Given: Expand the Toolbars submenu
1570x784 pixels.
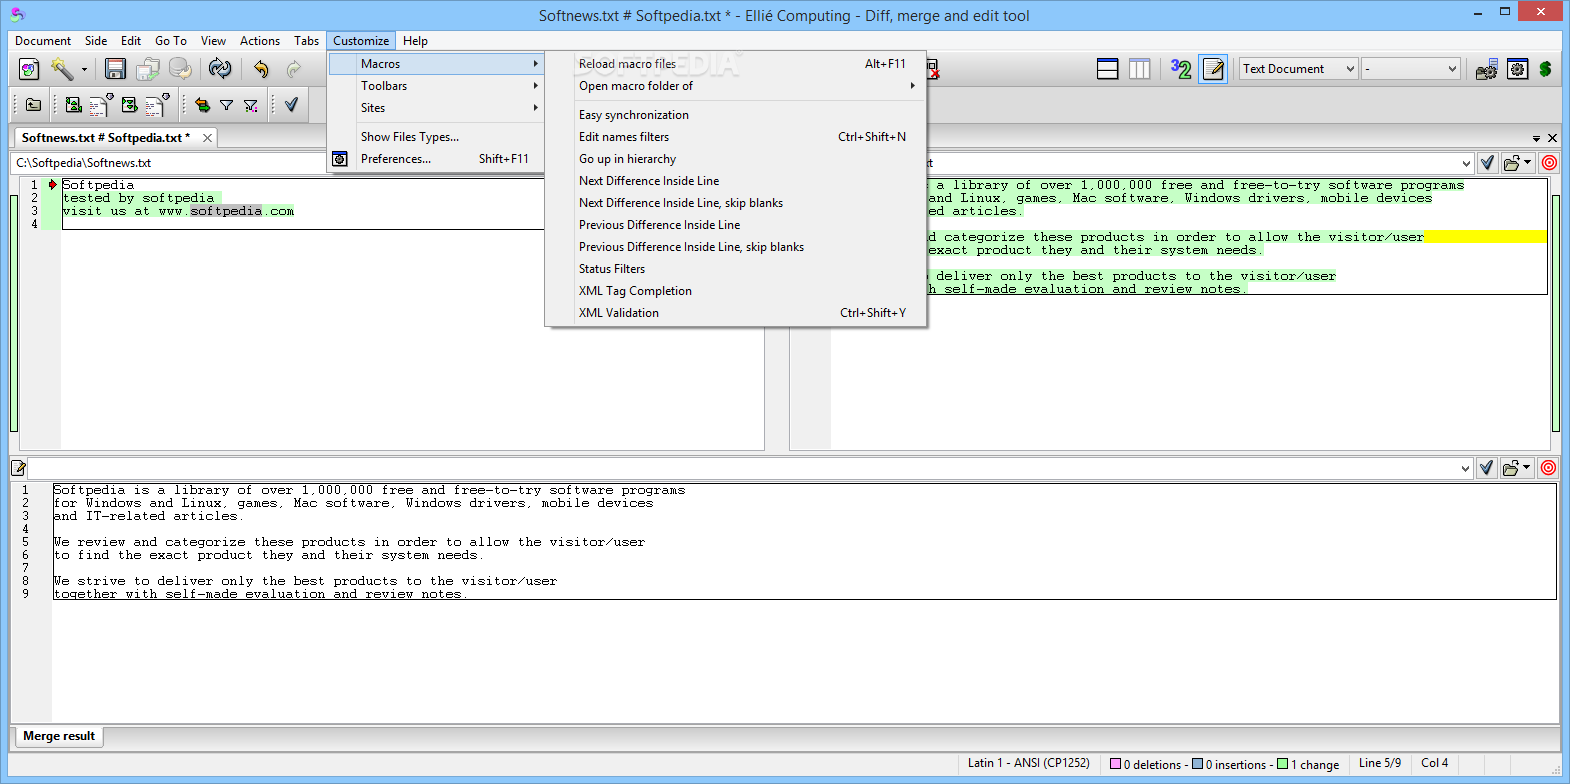Looking at the screenshot, I should 436,86.
